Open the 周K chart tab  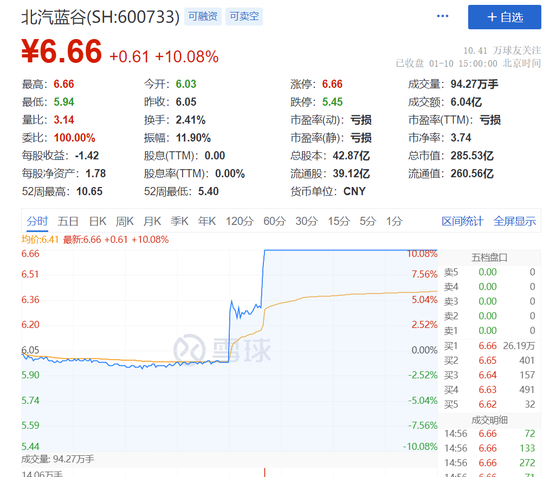click(x=125, y=221)
